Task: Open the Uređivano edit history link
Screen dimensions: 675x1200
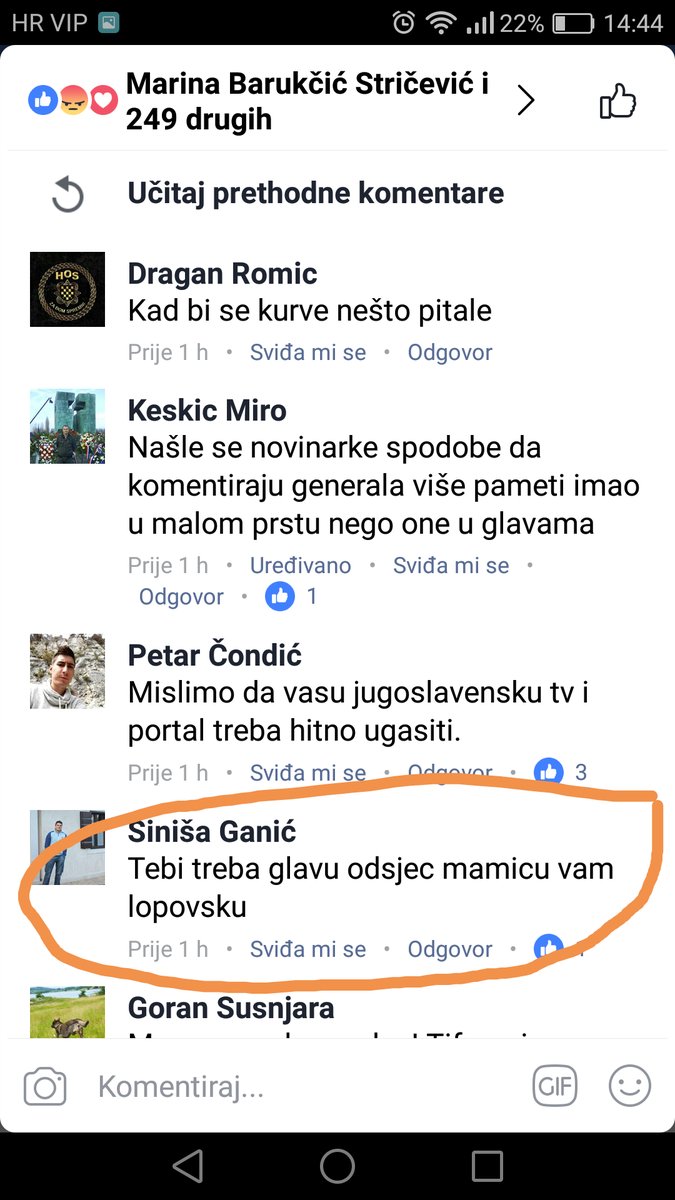Action: (300, 565)
